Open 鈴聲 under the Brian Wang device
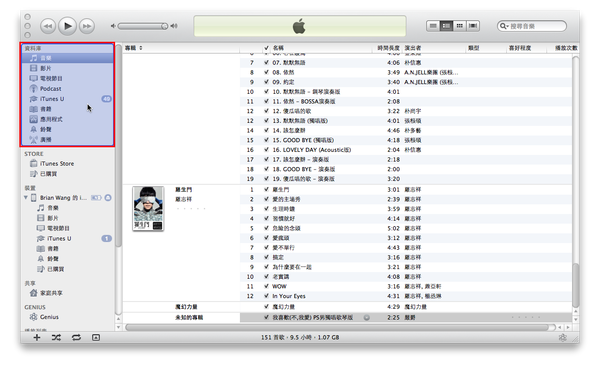The height and width of the screenshot is (374, 600). click(x=53, y=259)
